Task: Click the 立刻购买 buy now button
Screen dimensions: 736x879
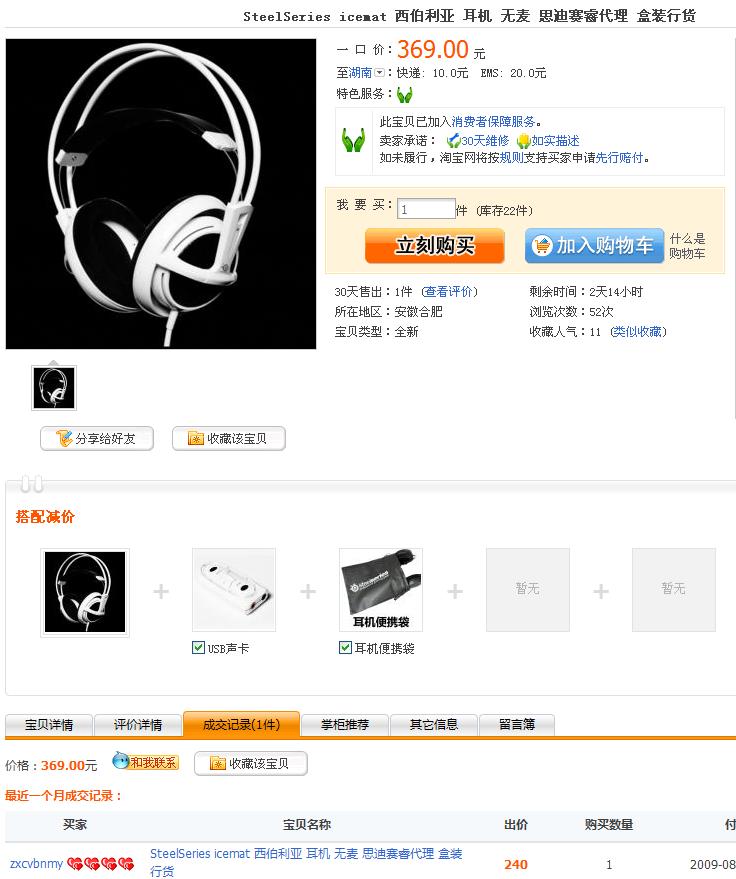Action: click(434, 246)
